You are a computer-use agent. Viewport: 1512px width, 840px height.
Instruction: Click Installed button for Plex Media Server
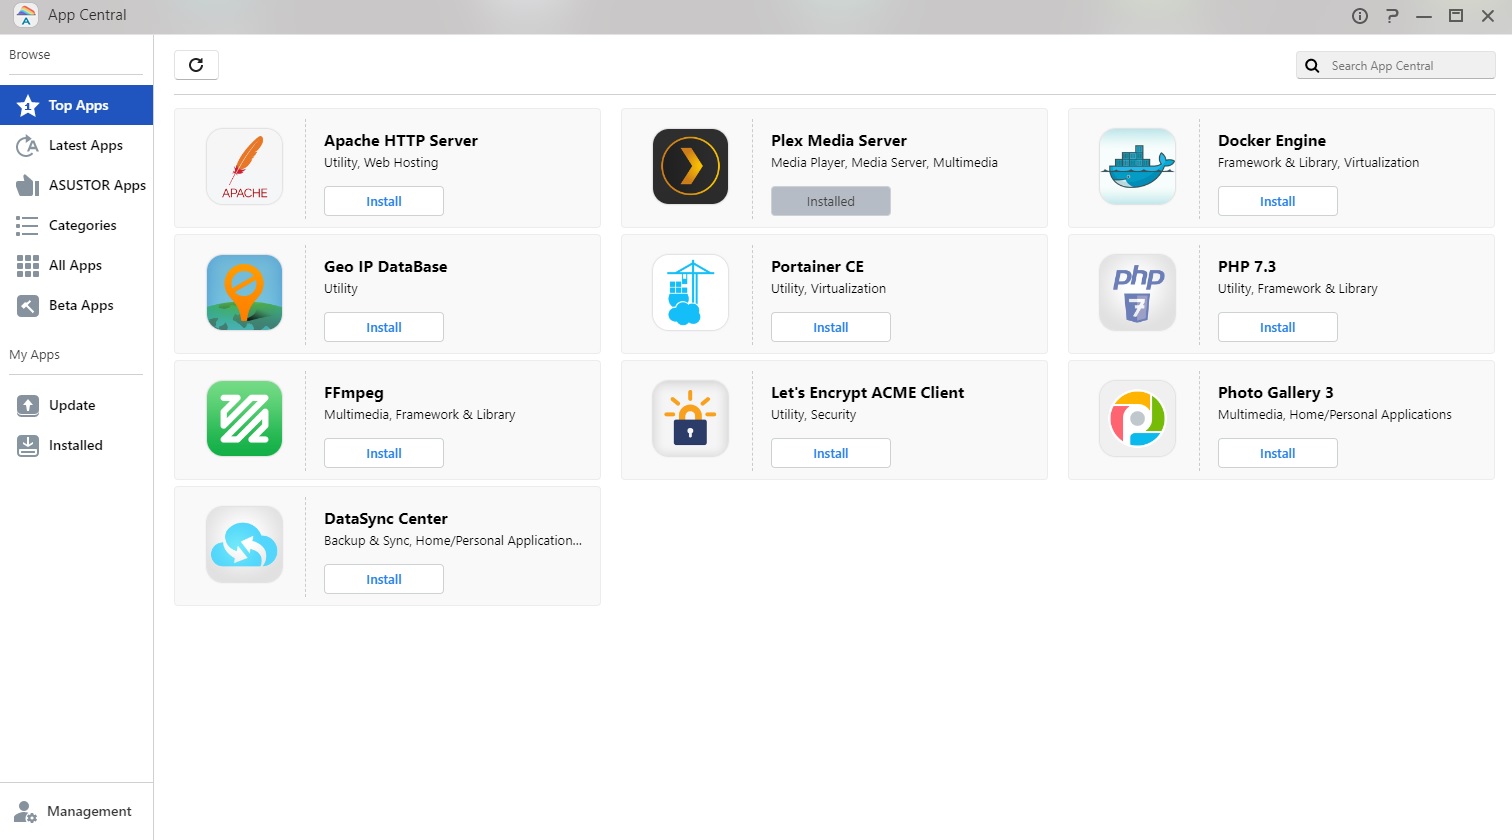[831, 201]
